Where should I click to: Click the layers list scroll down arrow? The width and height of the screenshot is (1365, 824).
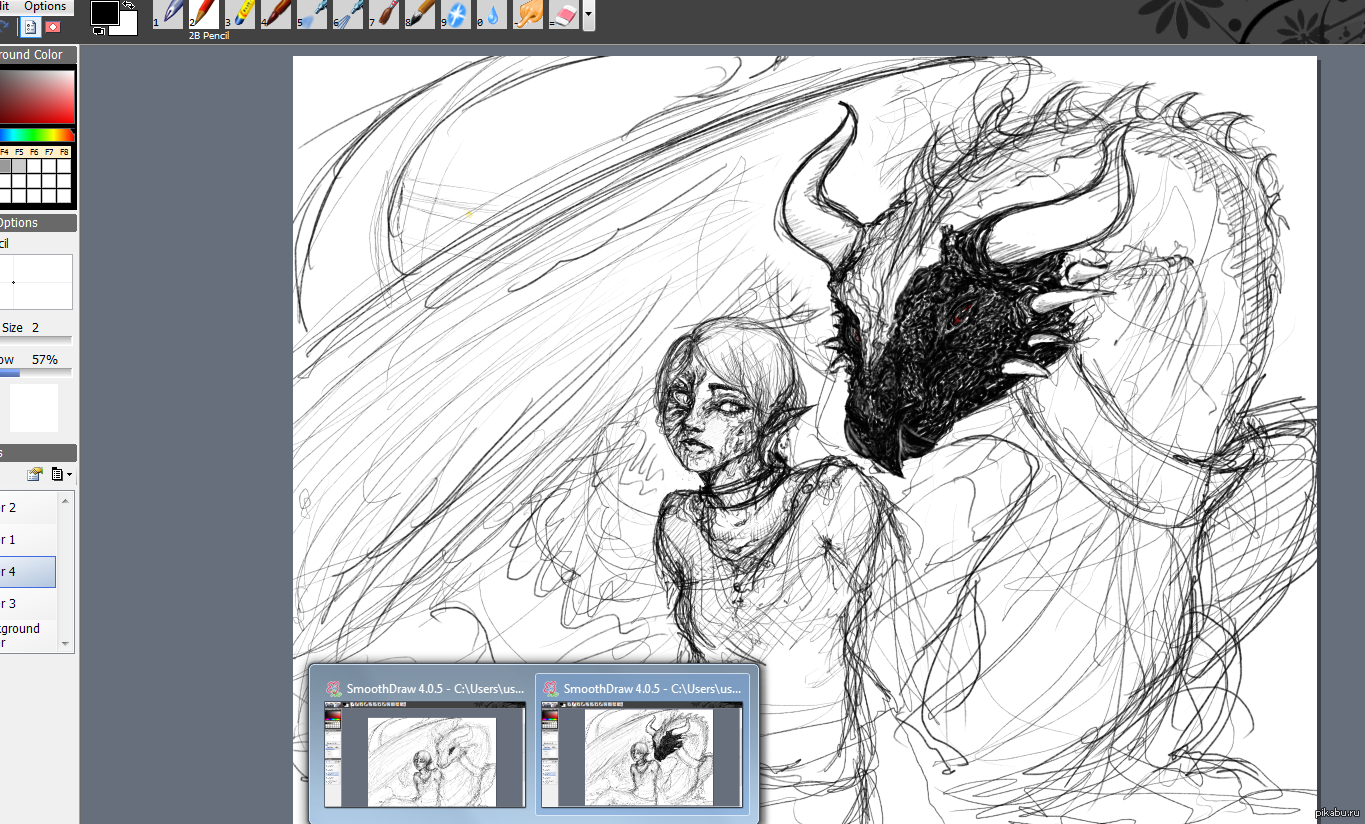[x=66, y=644]
